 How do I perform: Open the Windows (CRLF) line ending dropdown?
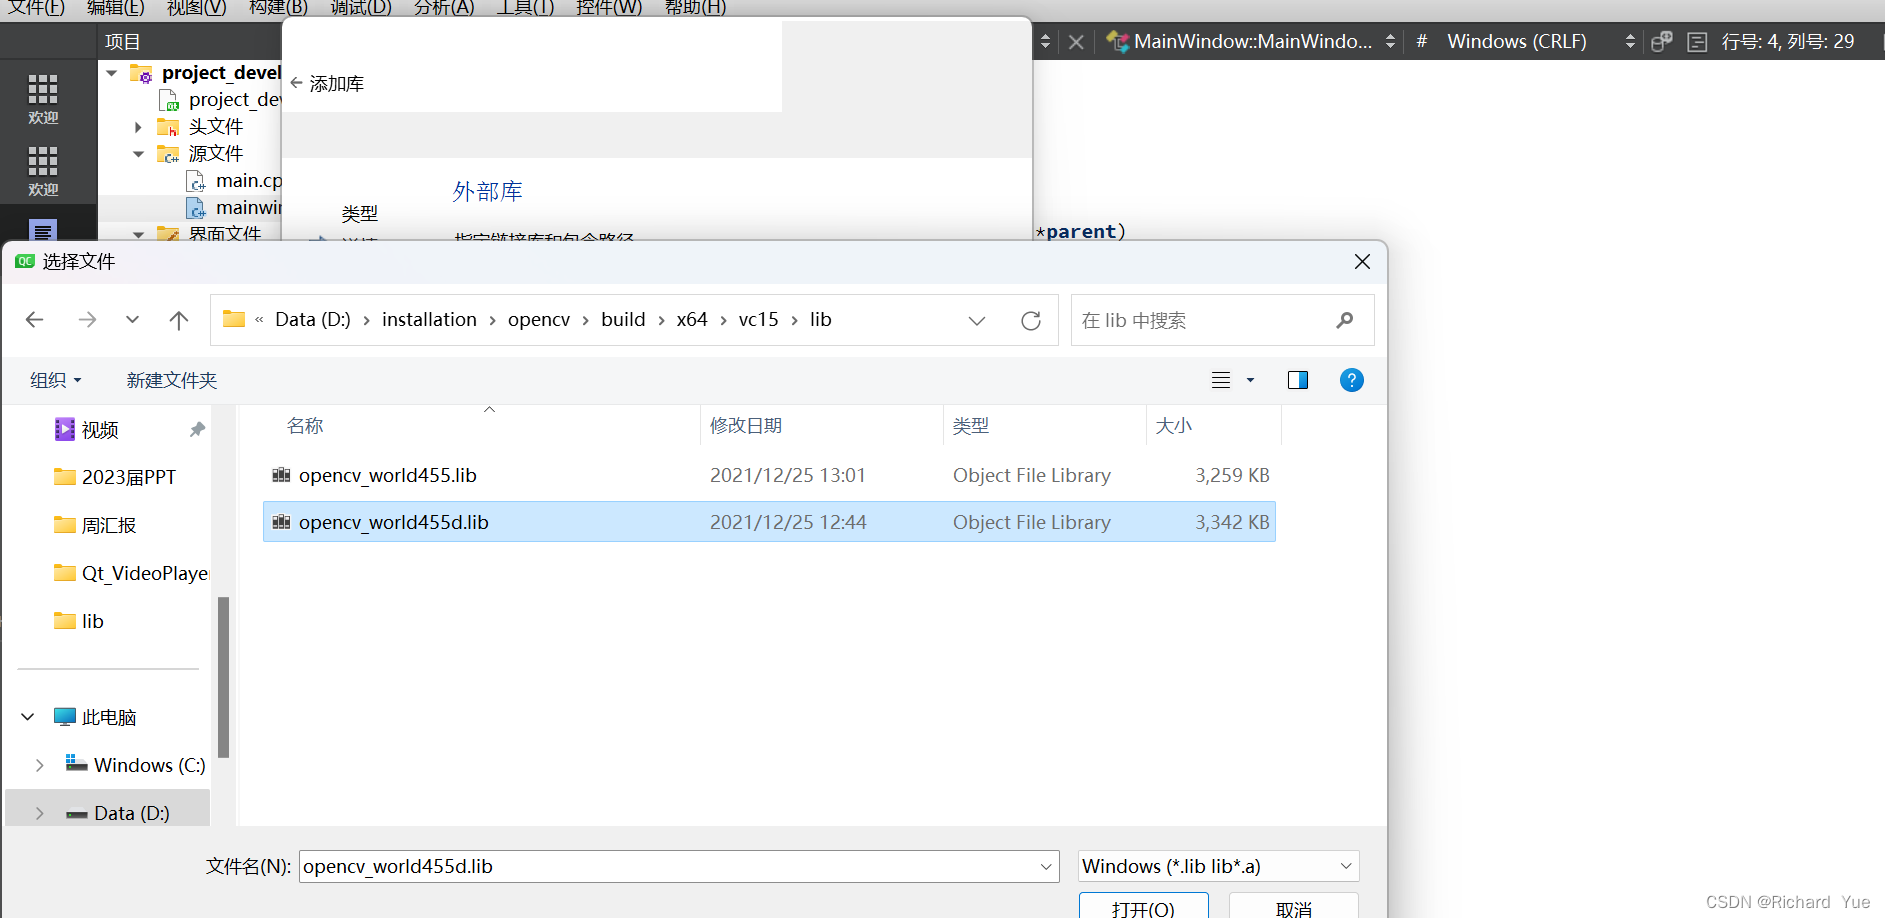1631,41
